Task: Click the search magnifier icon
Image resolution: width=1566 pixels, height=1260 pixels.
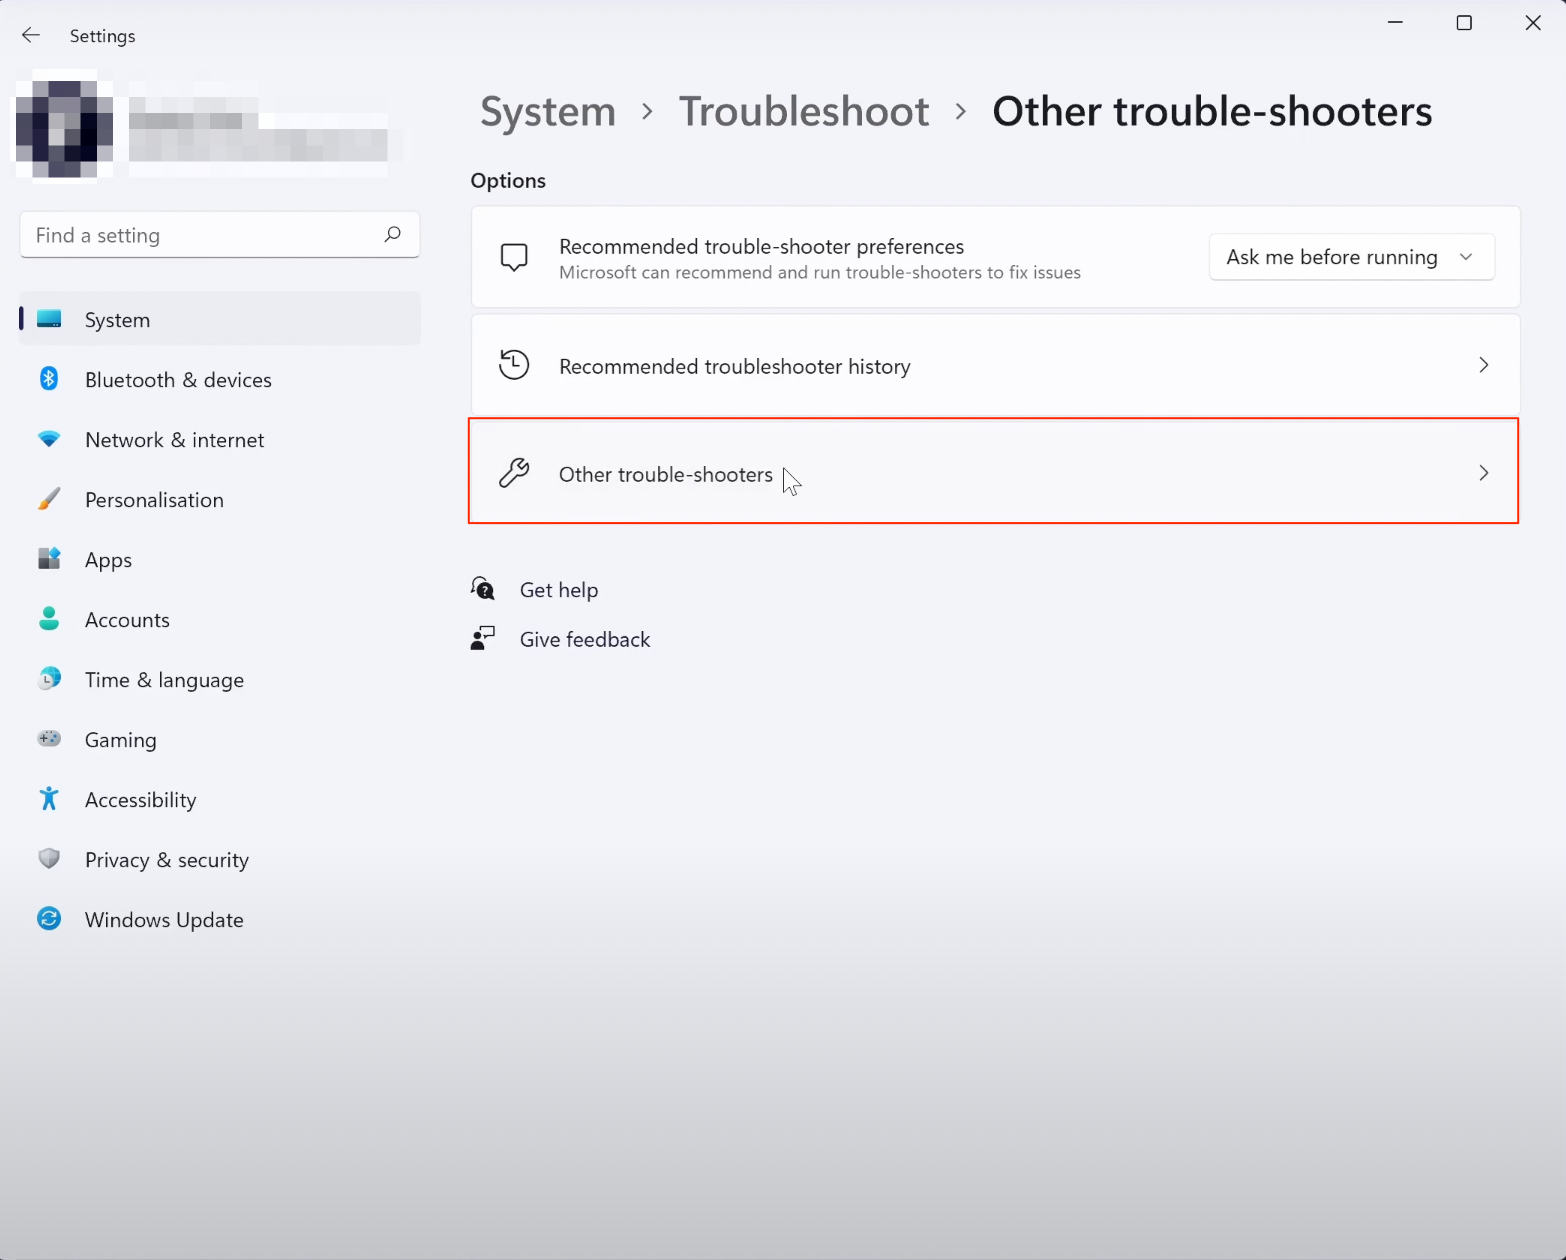Action: 392,234
